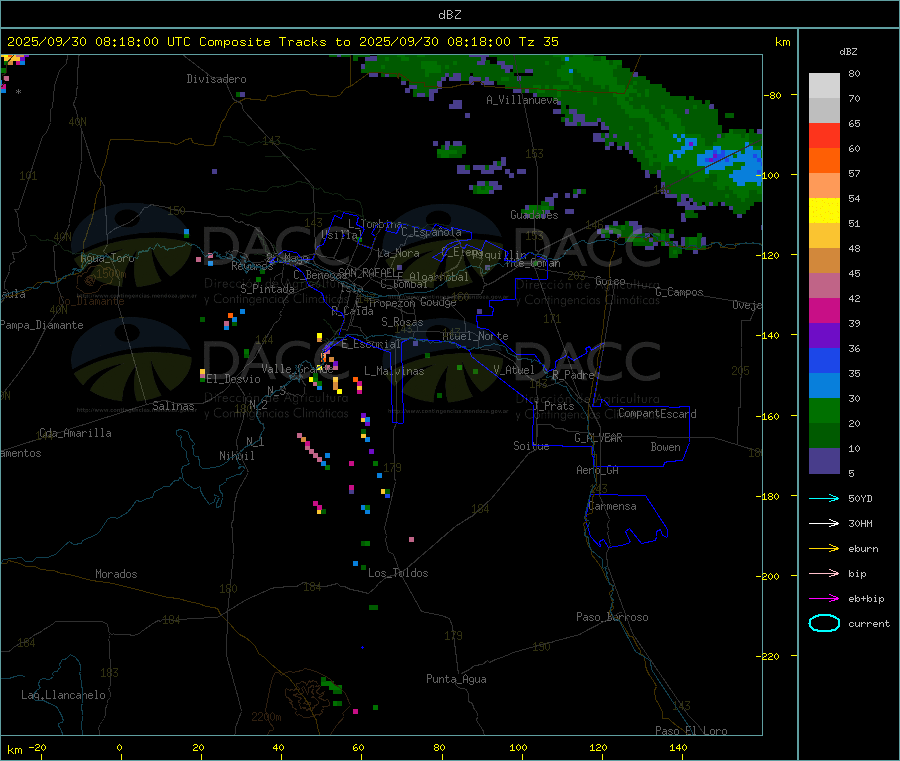Pick the 45 dBZ mauve swatch
The height and width of the screenshot is (761, 900).
click(824, 286)
